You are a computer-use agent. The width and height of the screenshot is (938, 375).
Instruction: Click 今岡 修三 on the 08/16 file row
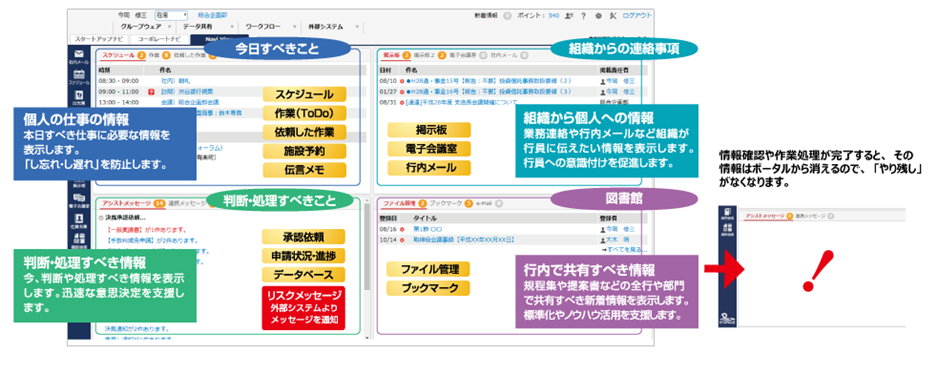(620, 229)
